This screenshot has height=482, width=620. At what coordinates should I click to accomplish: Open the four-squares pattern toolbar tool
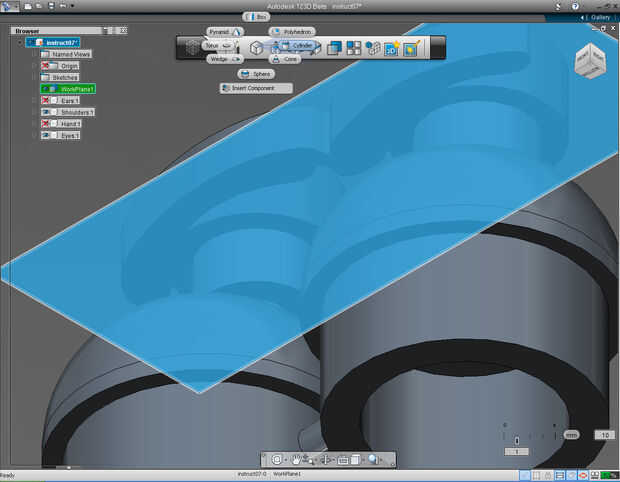coord(353,48)
